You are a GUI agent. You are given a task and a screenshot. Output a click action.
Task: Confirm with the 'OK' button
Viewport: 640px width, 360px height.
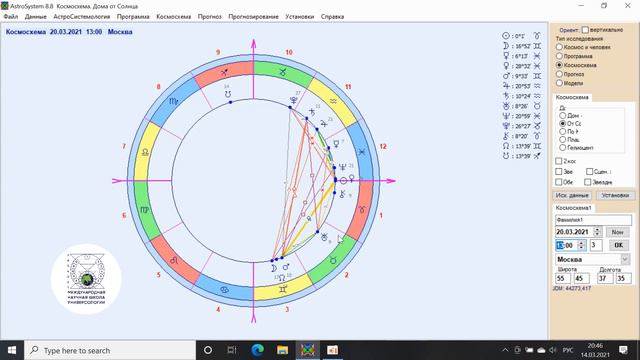[618, 245]
